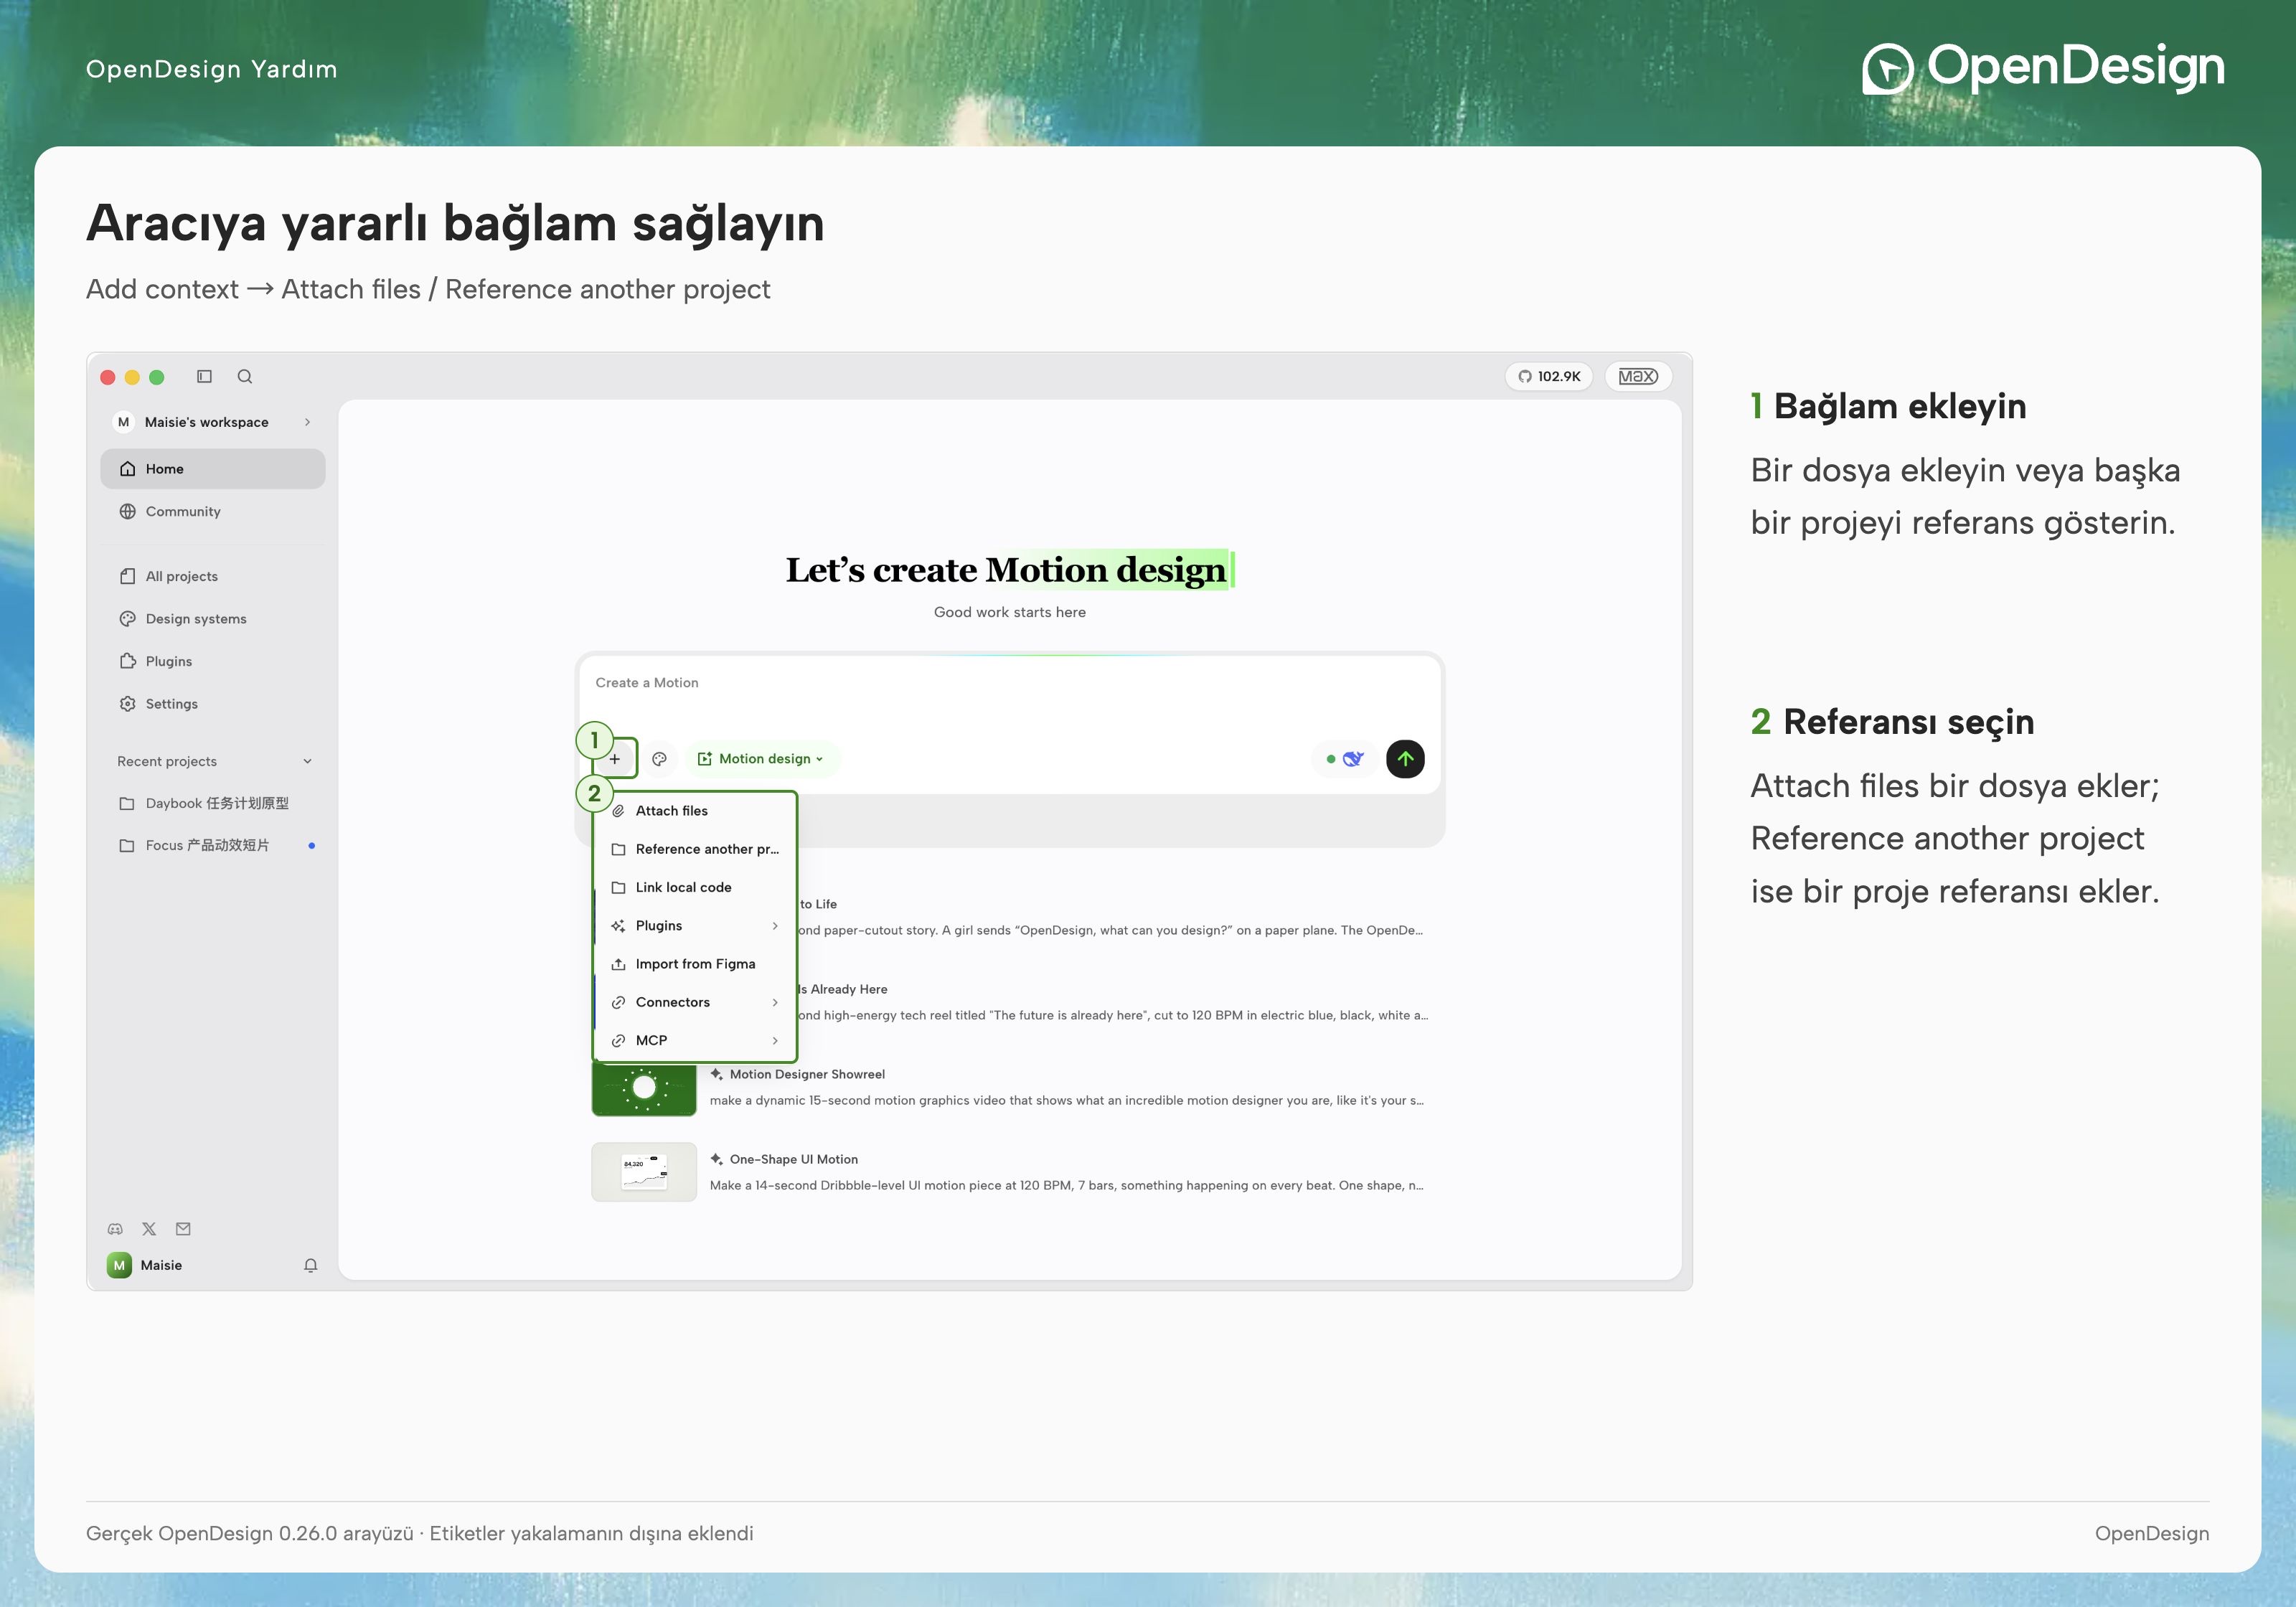Open the Discord icon link

(x=116, y=1229)
